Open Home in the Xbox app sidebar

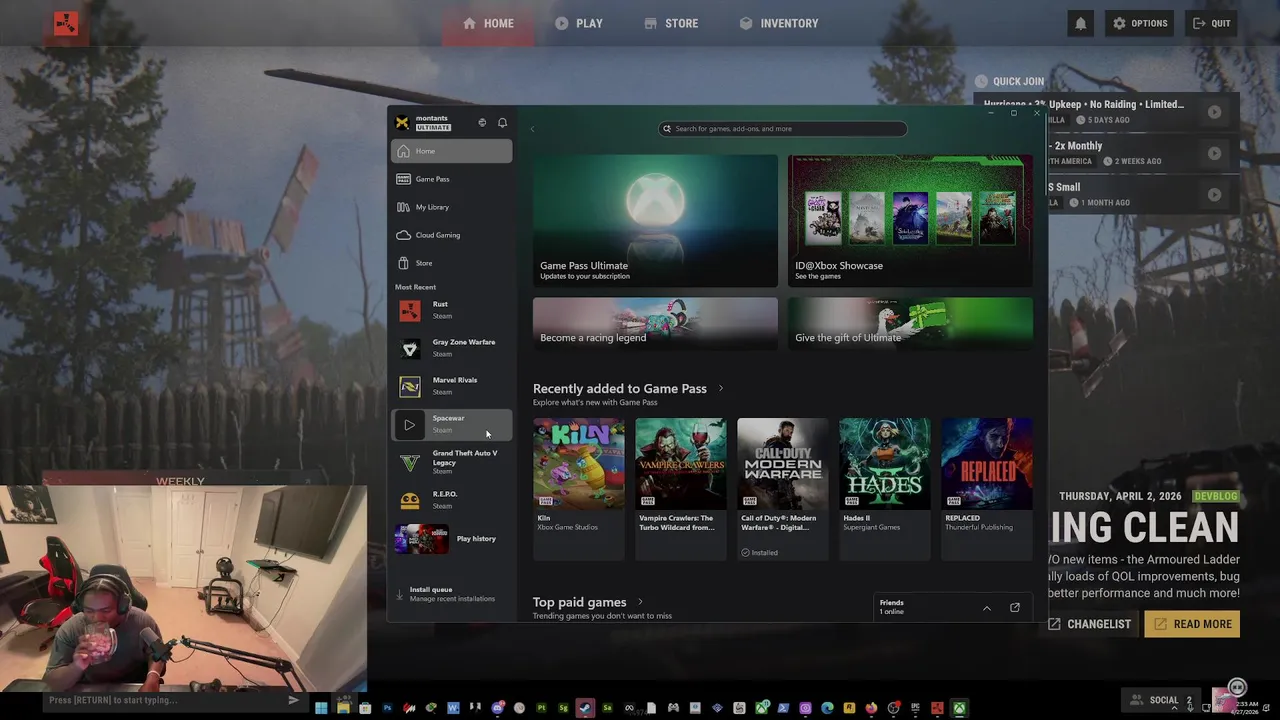[451, 151]
